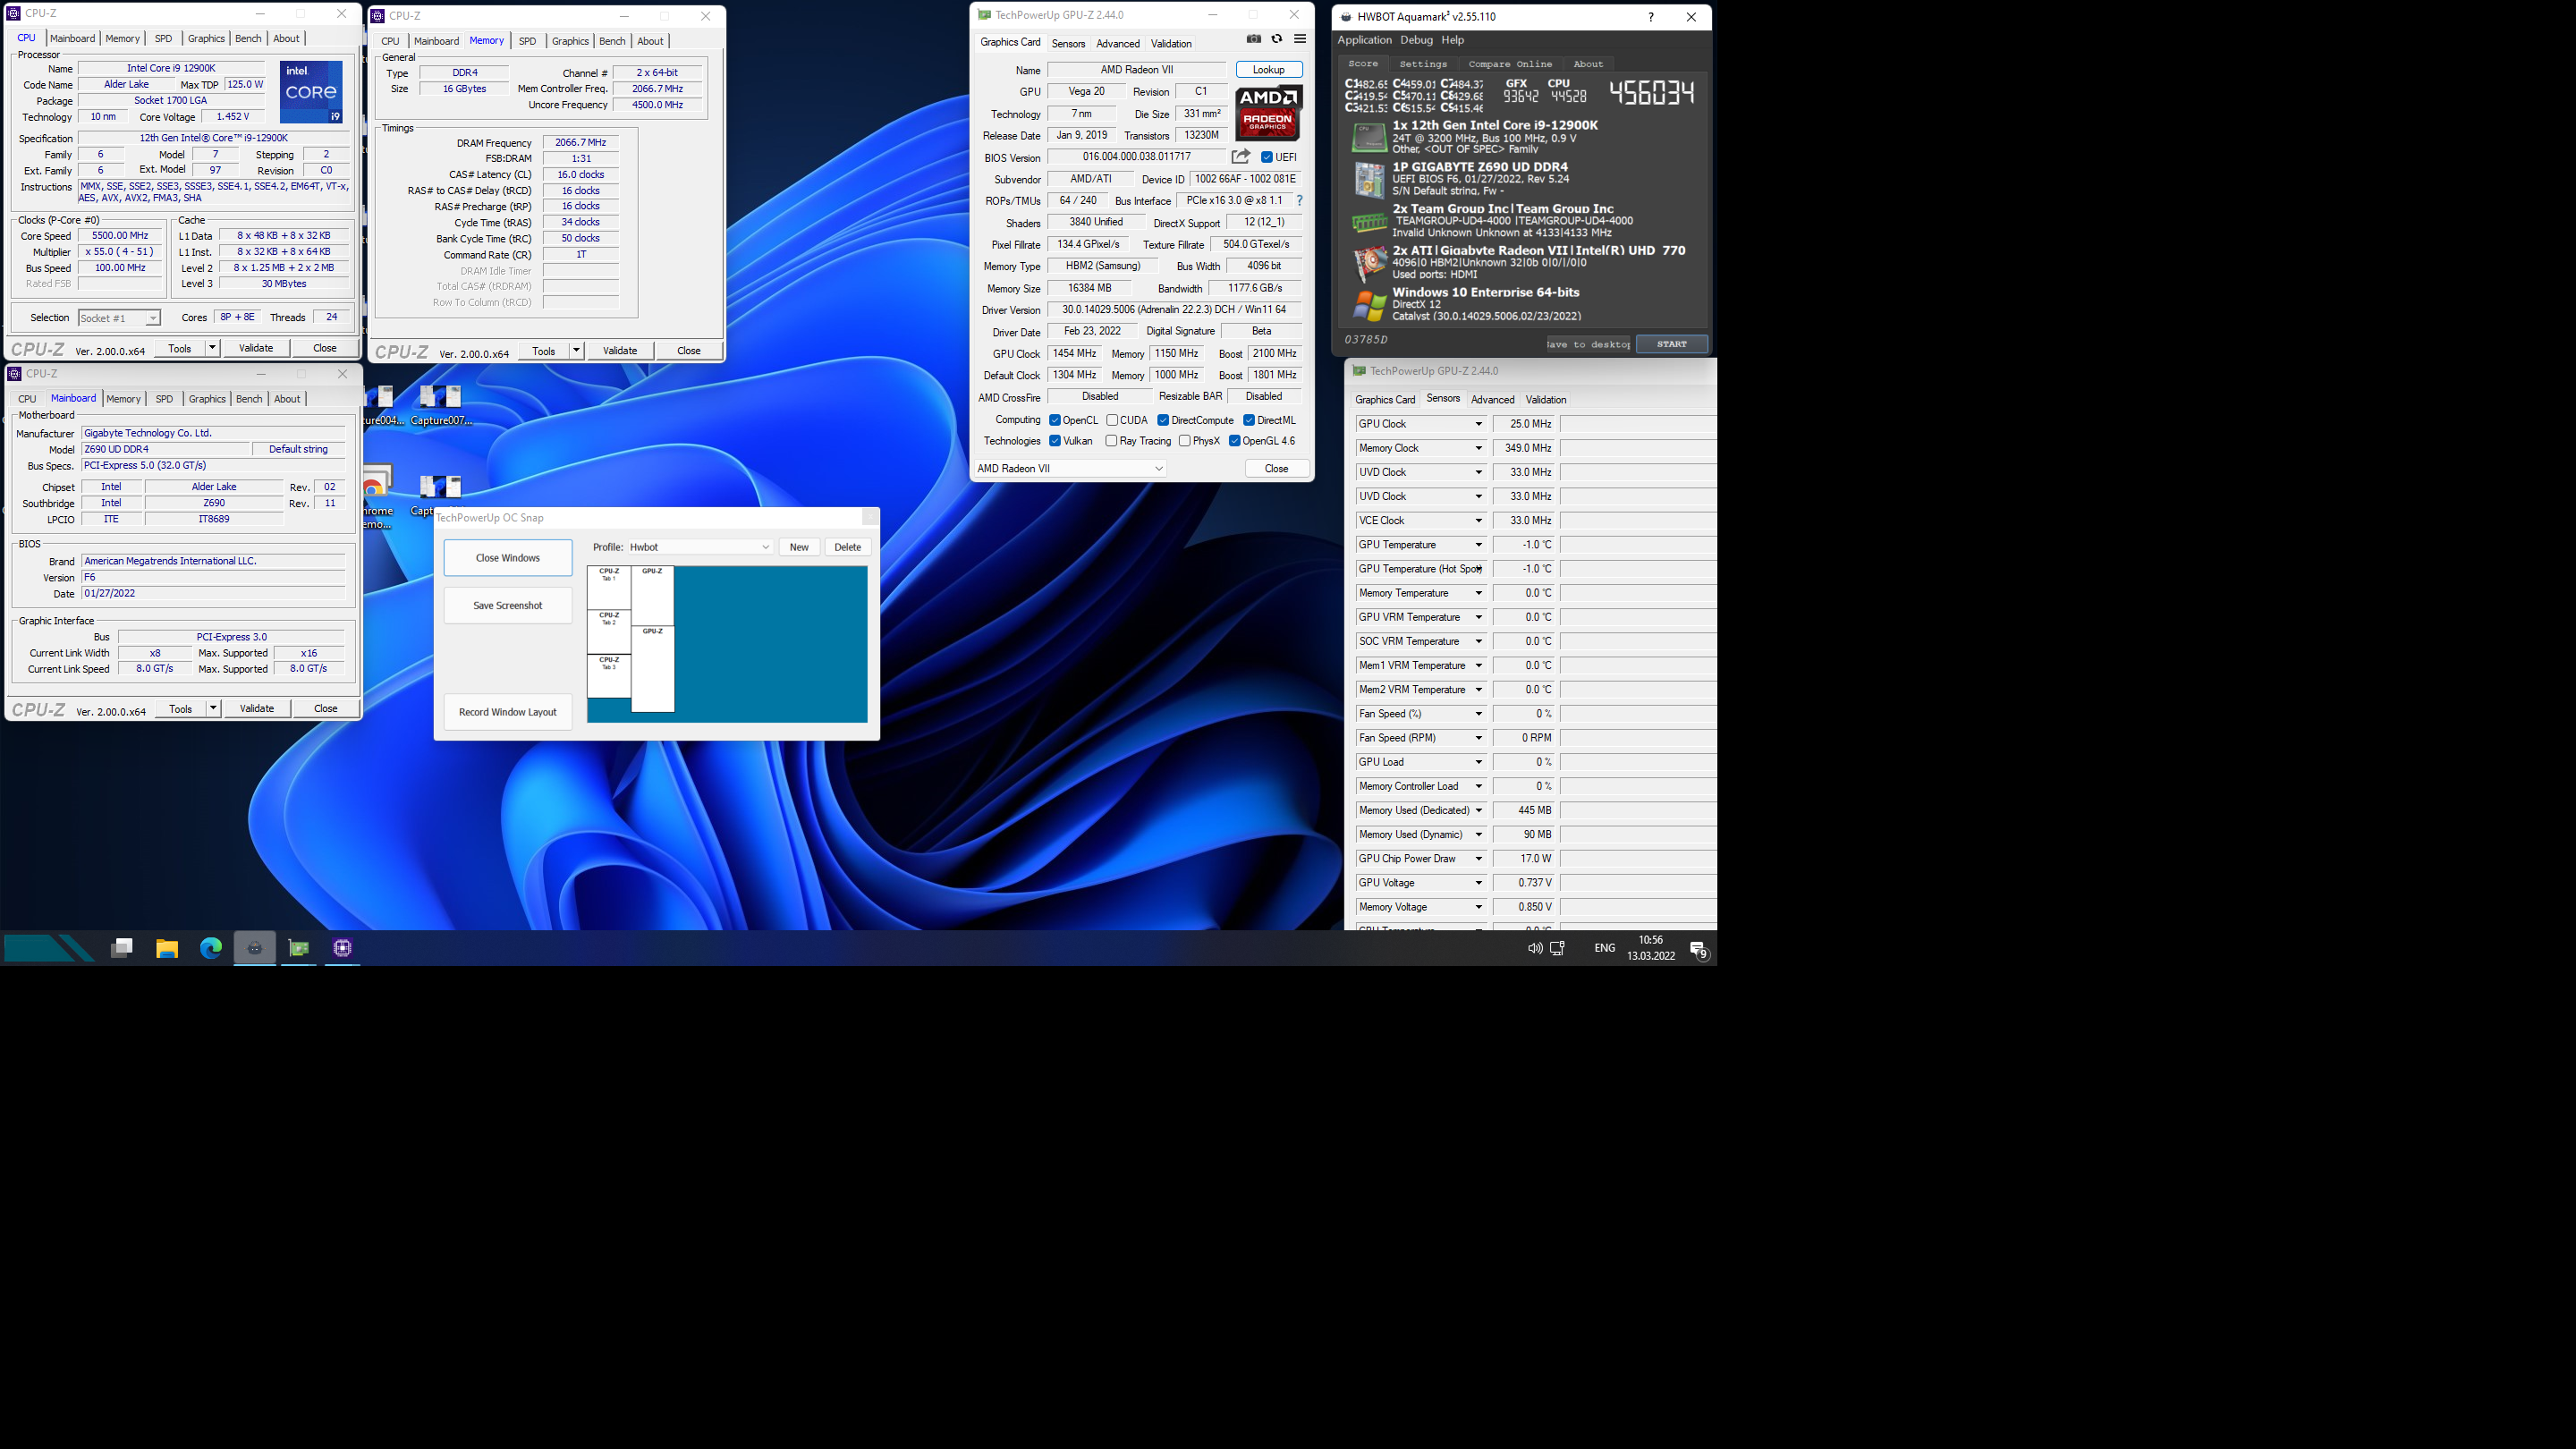The width and height of the screenshot is (2576, 1449).
Task: Click the Aquamark graphics card icon
Action: pyautogui.click(x=1369, y=264)
